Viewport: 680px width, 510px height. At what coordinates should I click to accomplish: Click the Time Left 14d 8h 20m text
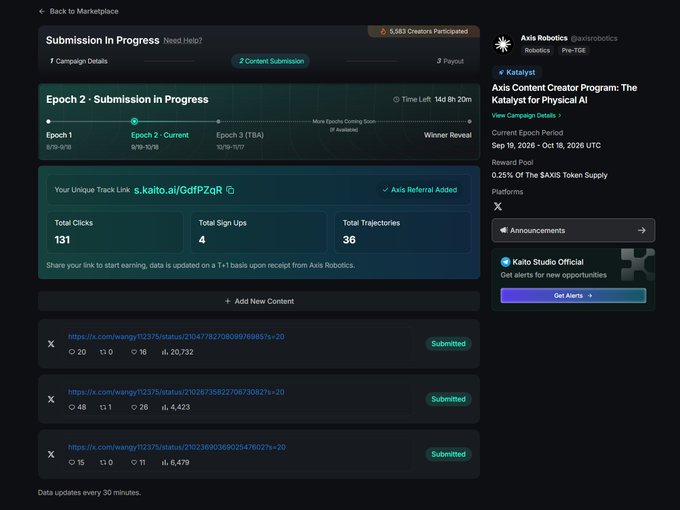point(432,99)
